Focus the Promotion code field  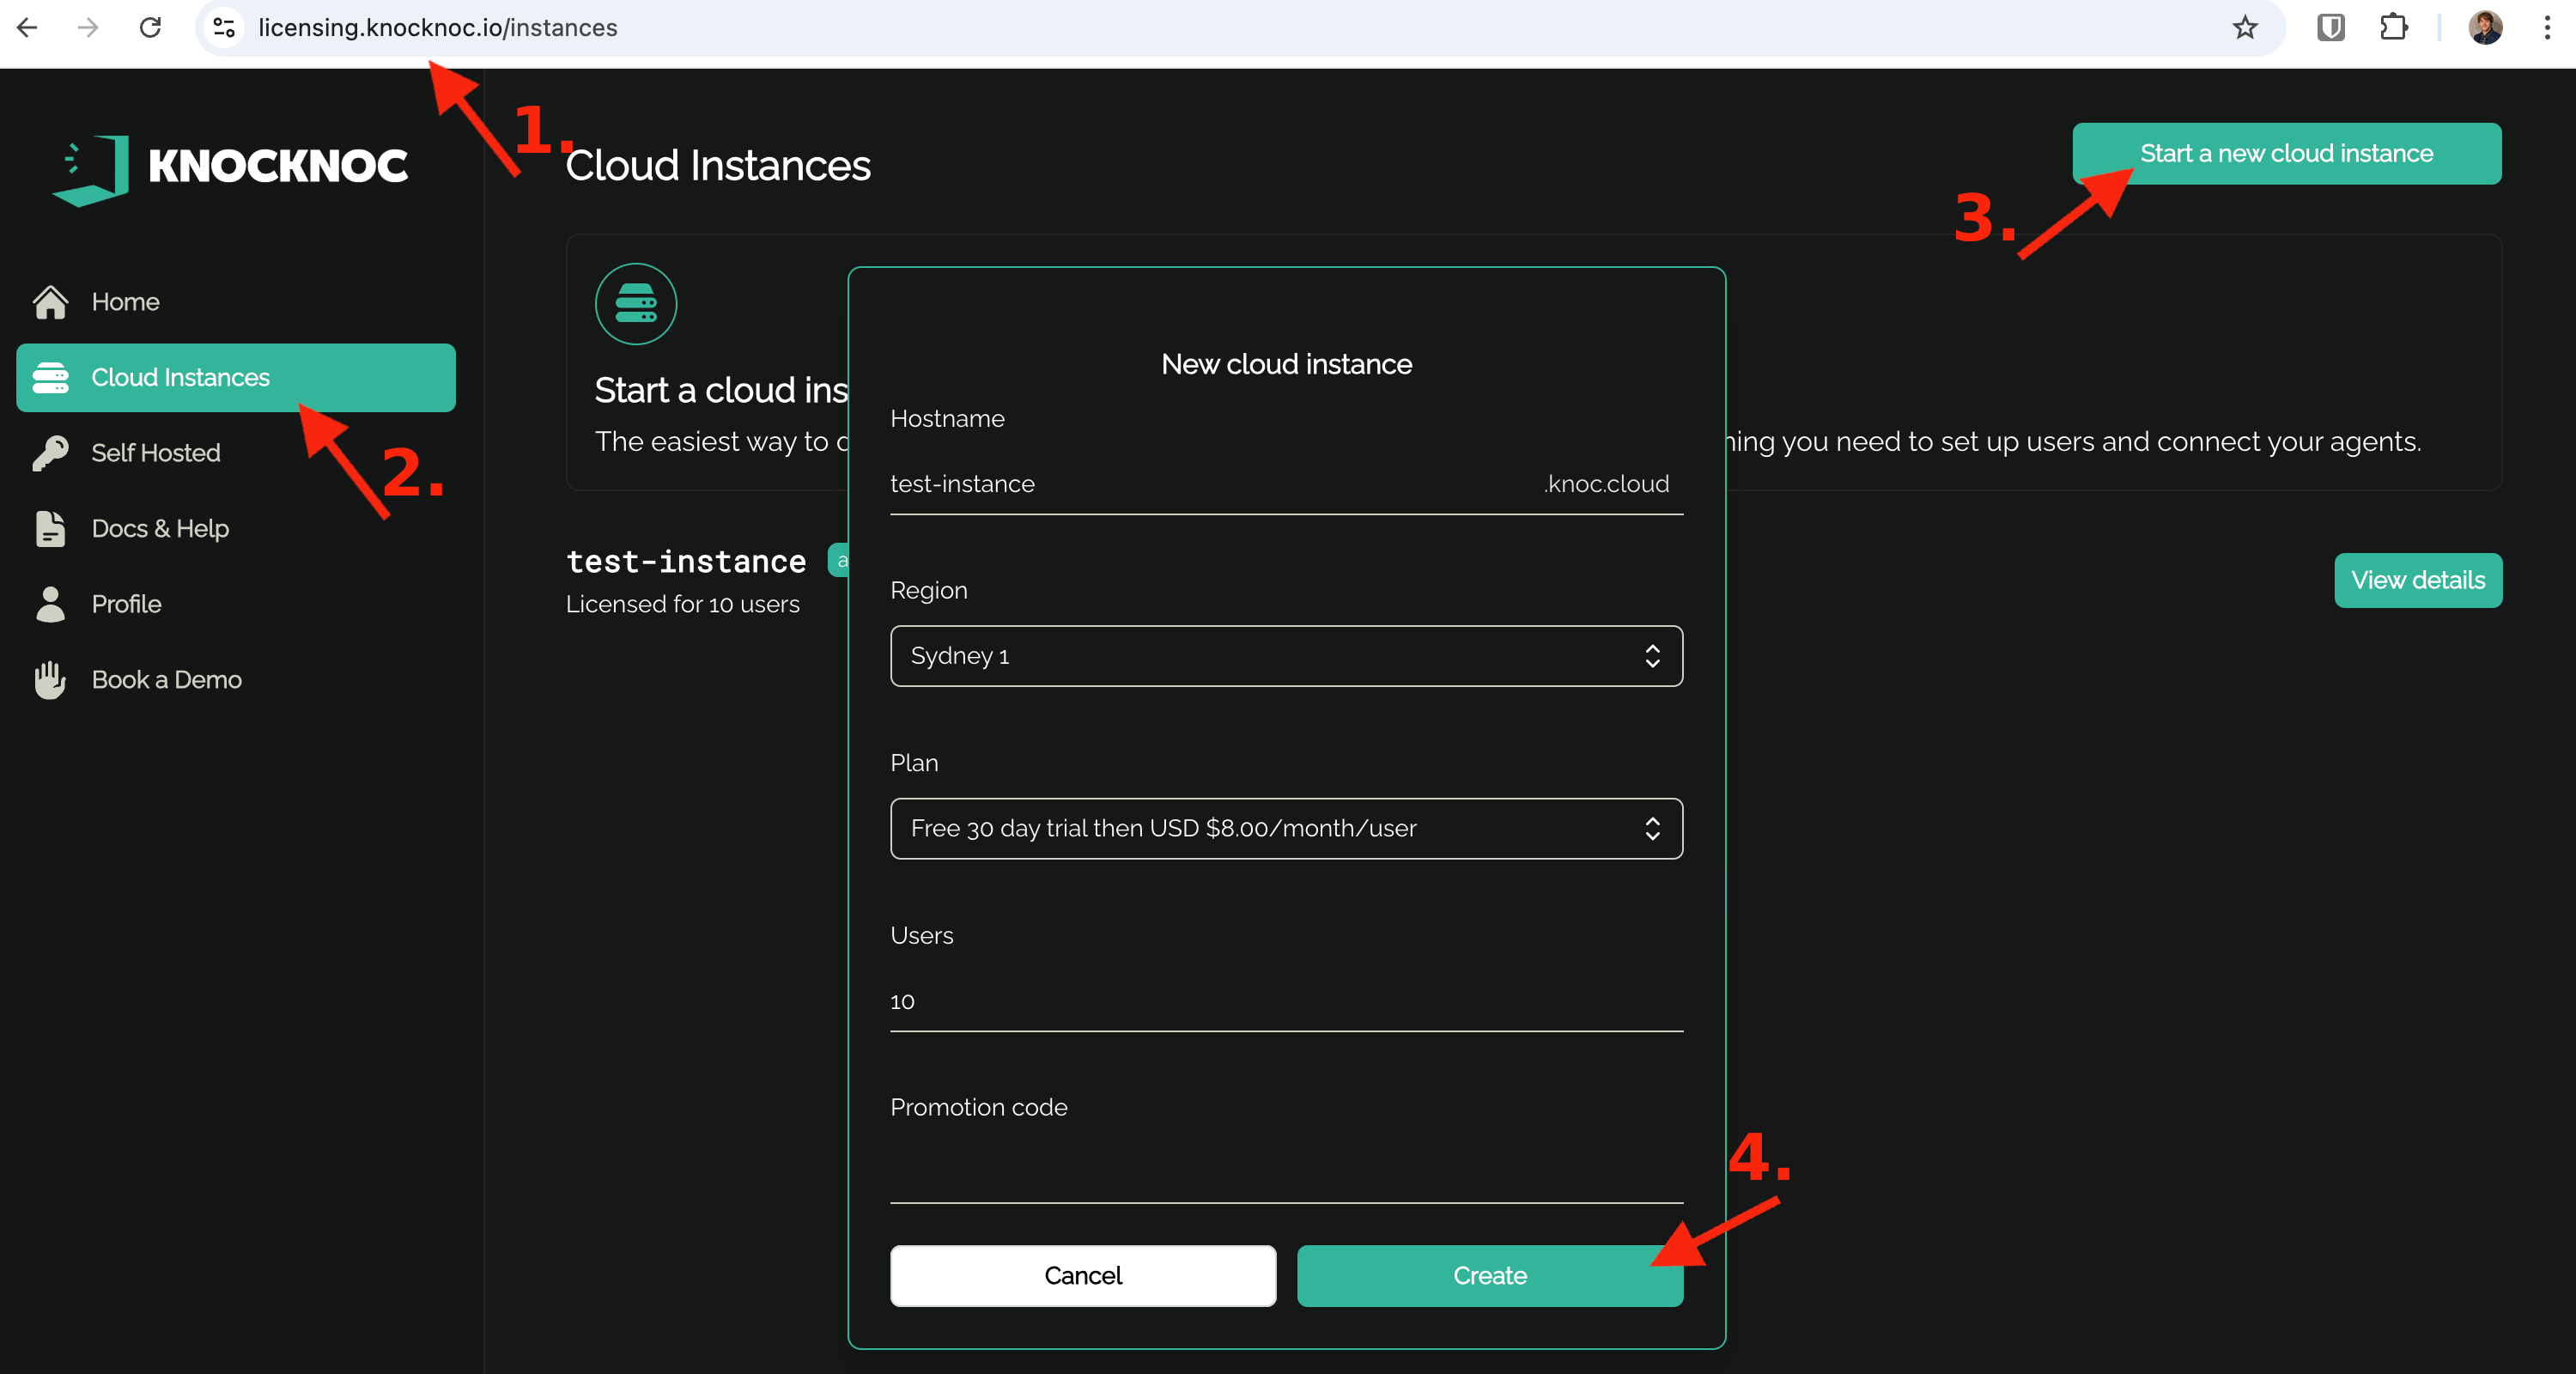tap(1285, 1170)
